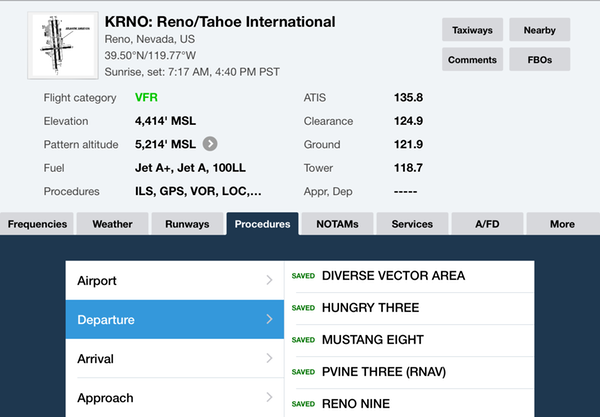Open the Services tab
This screenshot has width=600, height=417.
[412, 224]
